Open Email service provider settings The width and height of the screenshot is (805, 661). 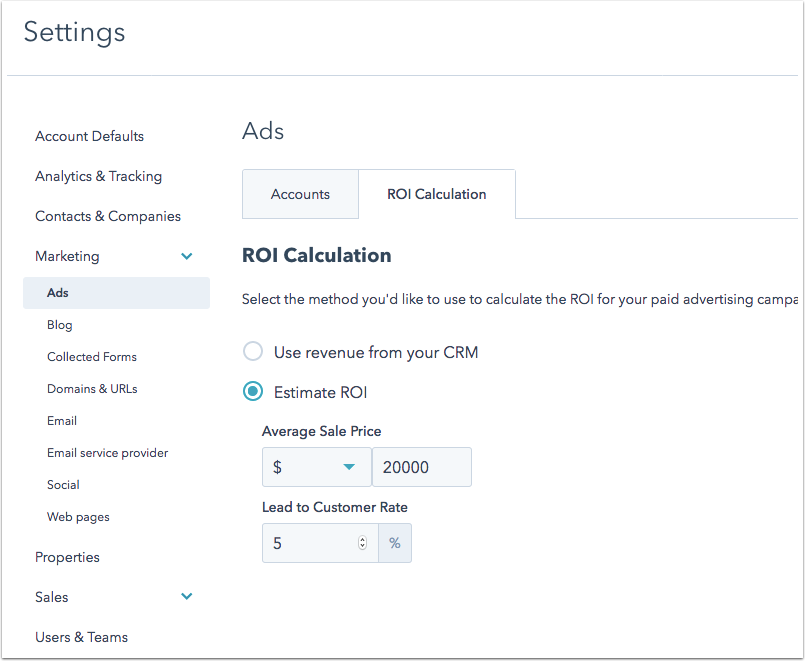(x=107, y=453)
